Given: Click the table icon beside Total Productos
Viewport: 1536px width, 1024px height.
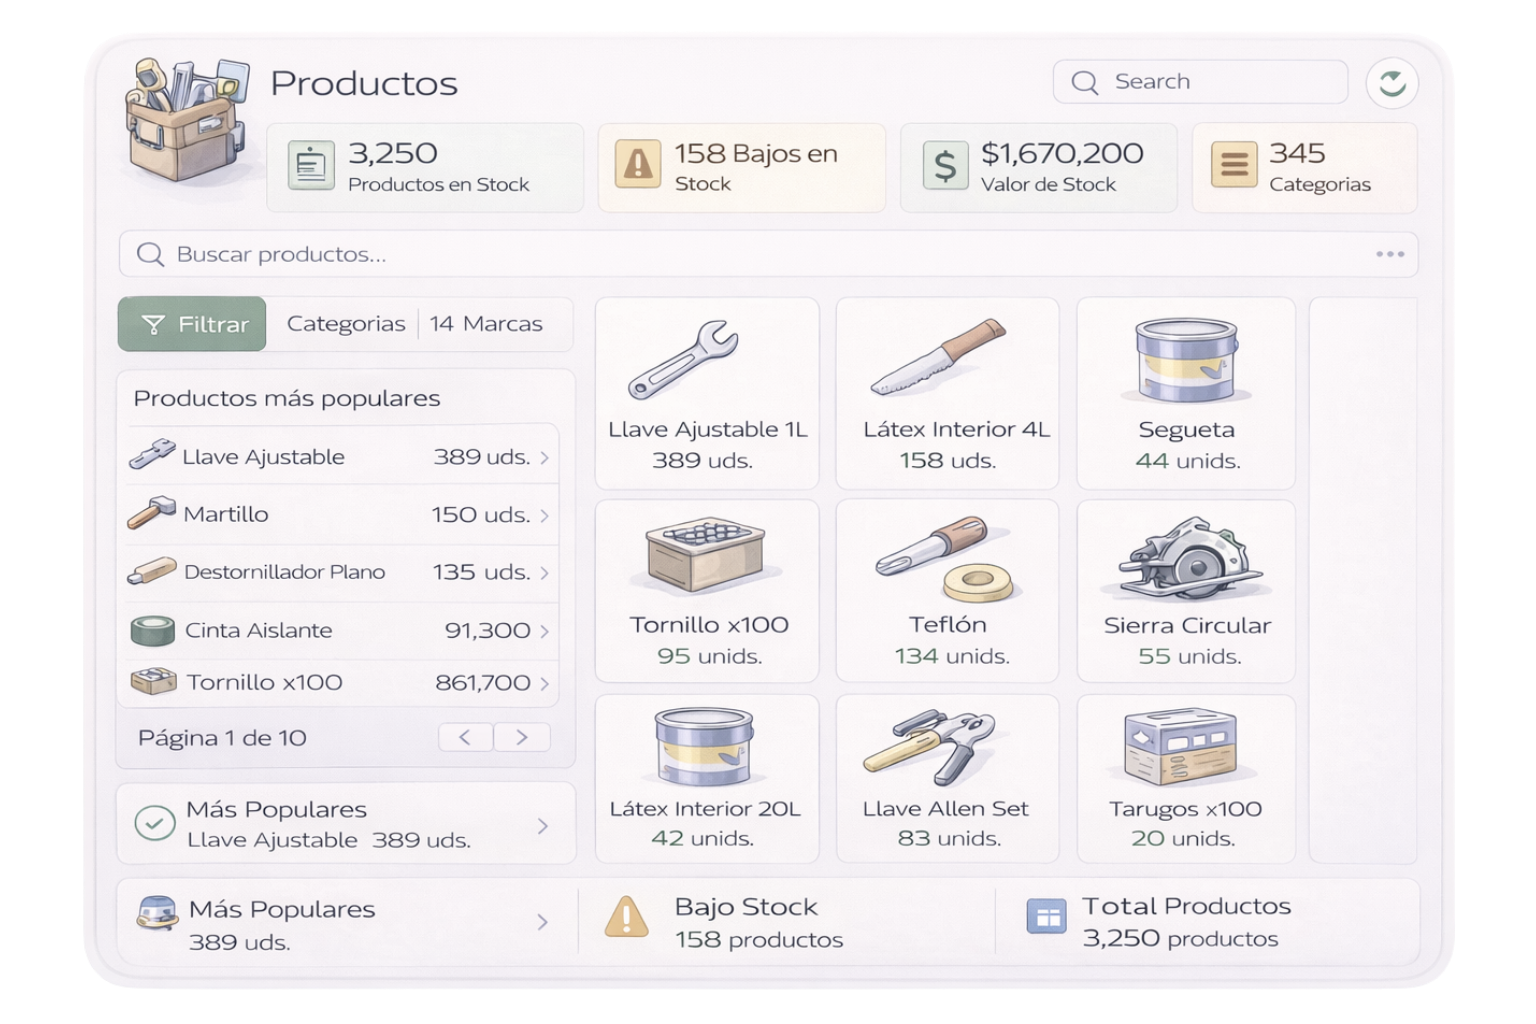Looking at the screenshot, I should (1045, 915).
